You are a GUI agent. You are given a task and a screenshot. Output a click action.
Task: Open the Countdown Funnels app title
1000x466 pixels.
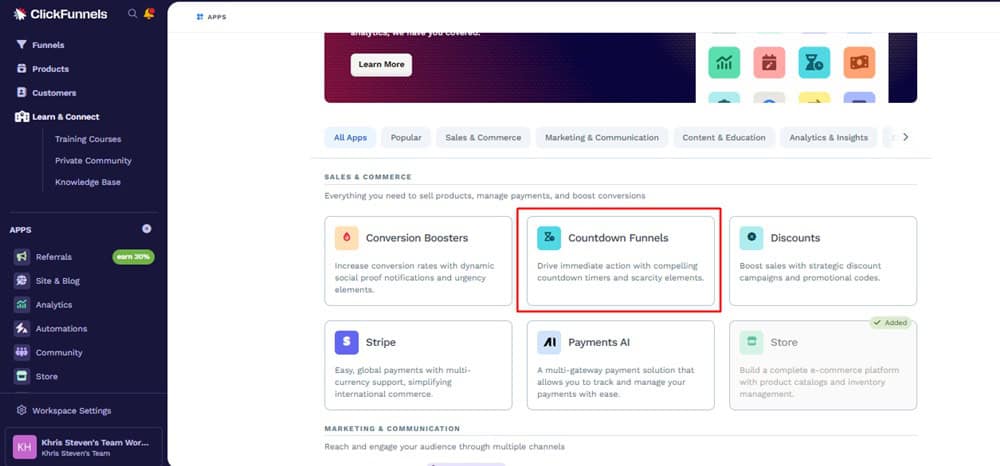point(618,238)
